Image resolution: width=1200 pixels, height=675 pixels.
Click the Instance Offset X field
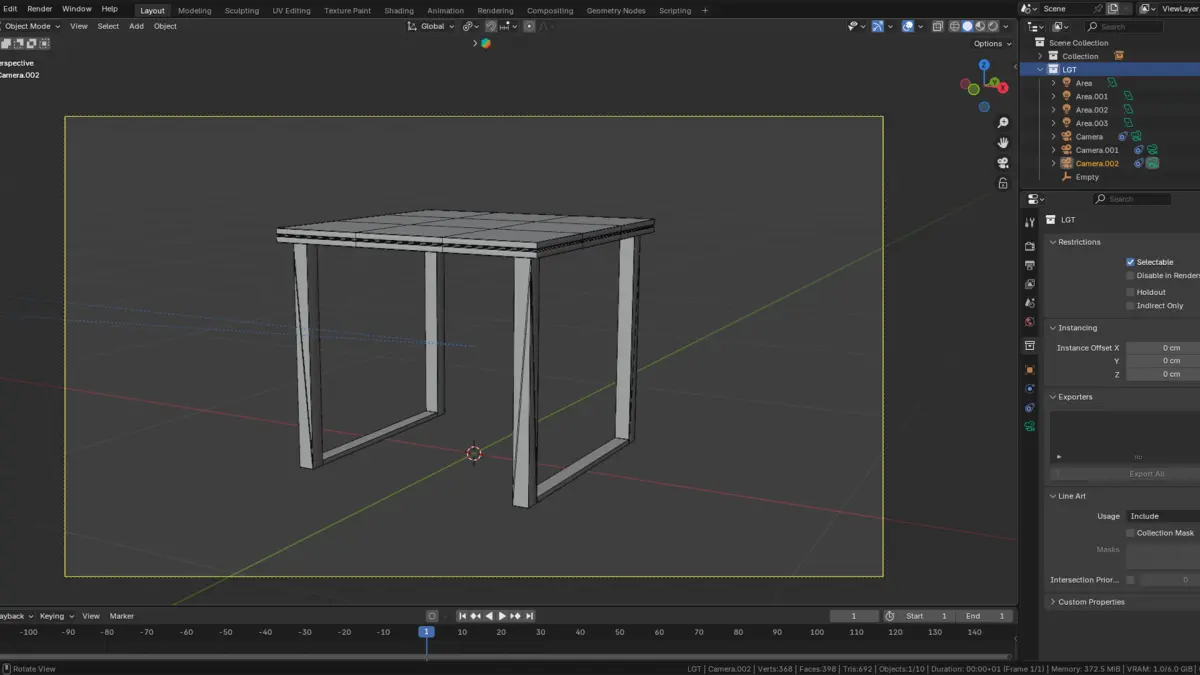click(1162, 348)
